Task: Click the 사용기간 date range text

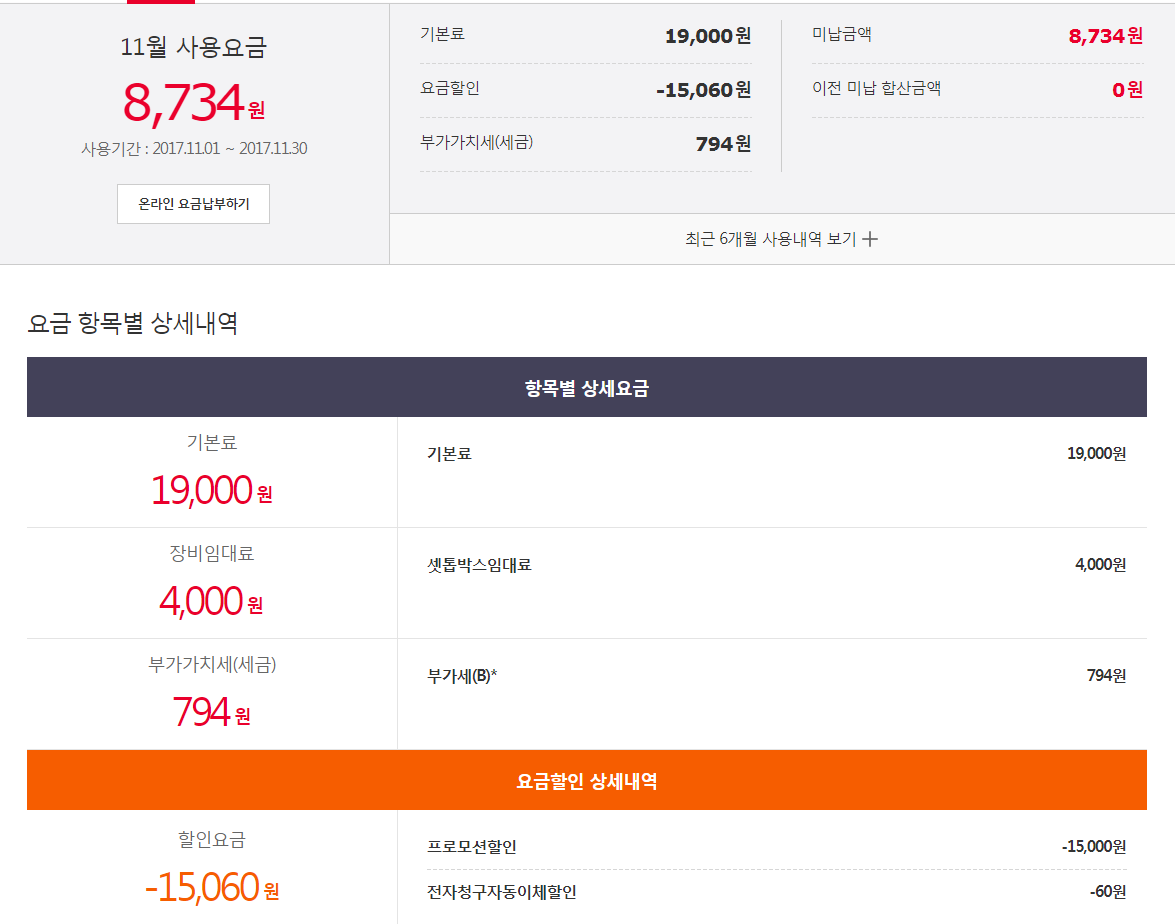Action: pos(194,149)
